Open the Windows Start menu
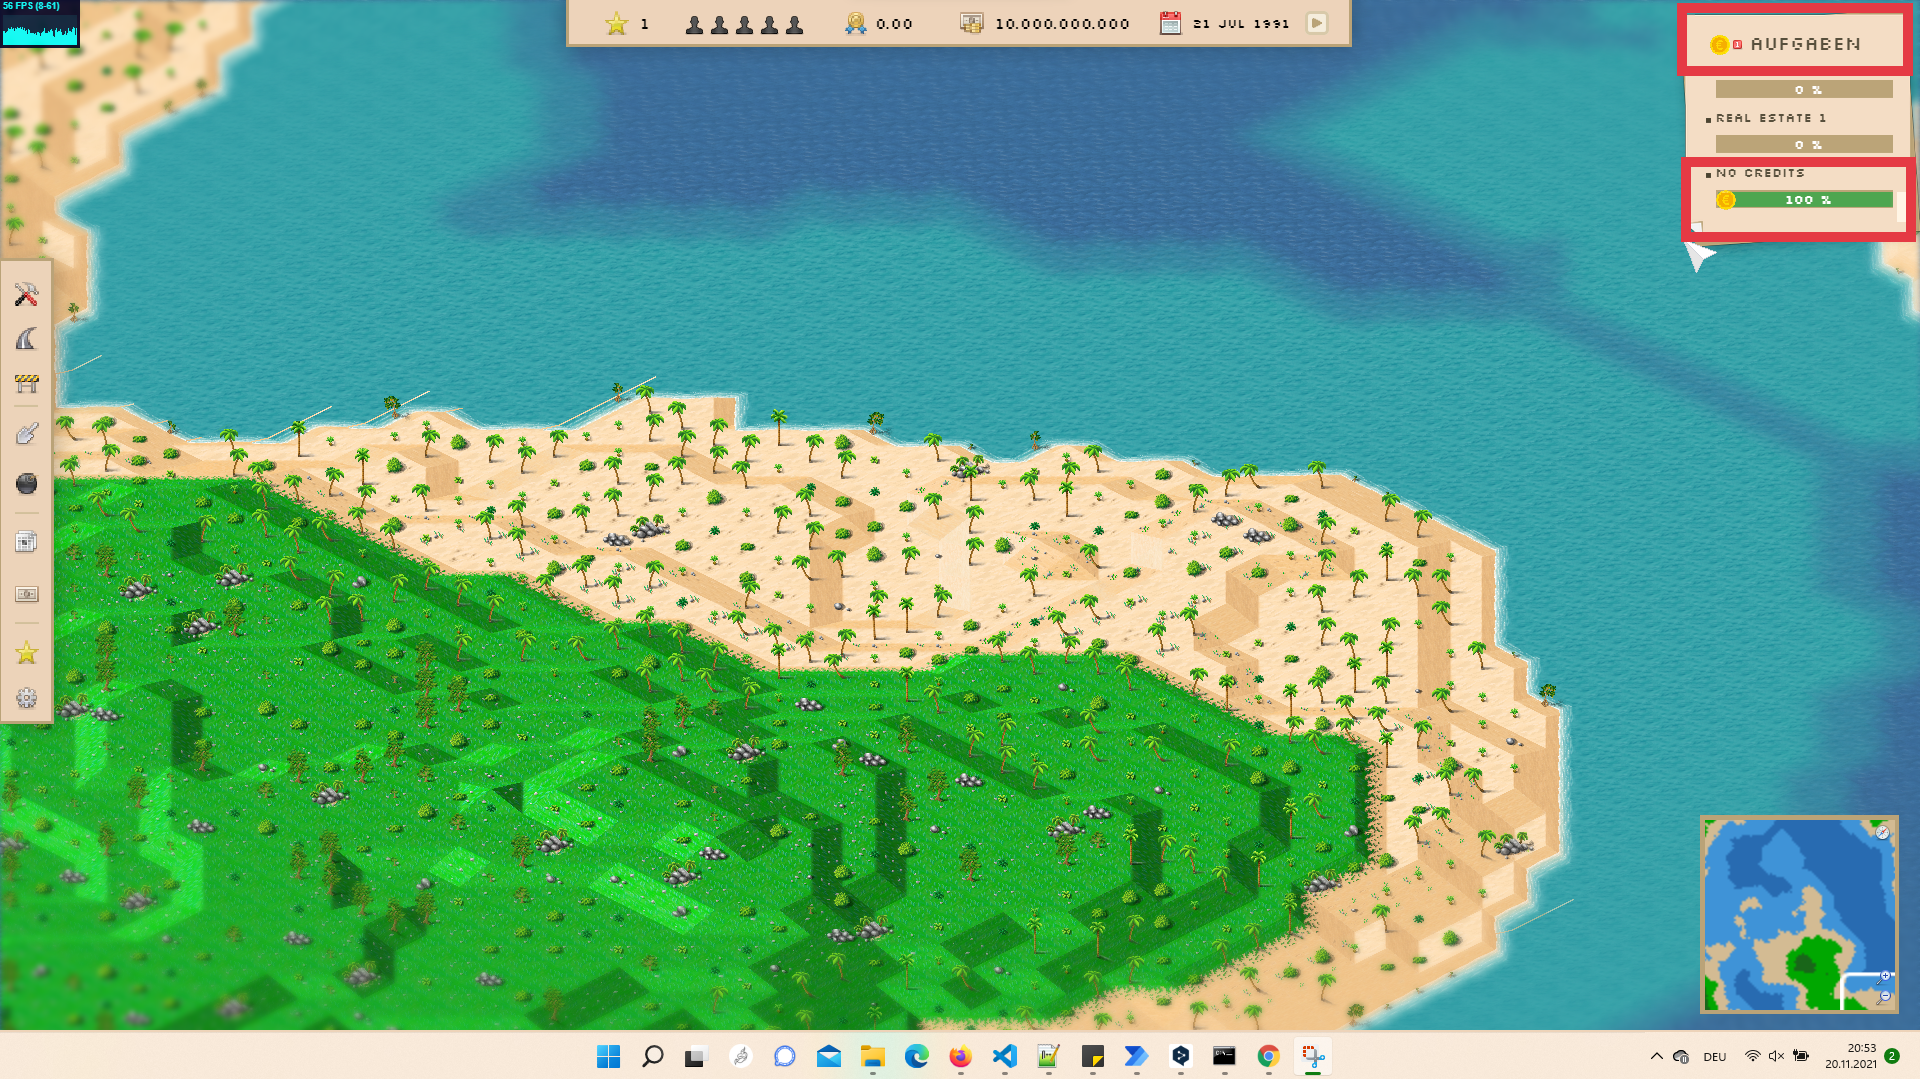The height and width of the screenshot is (1079, 1920). [x=608, y=1056]
